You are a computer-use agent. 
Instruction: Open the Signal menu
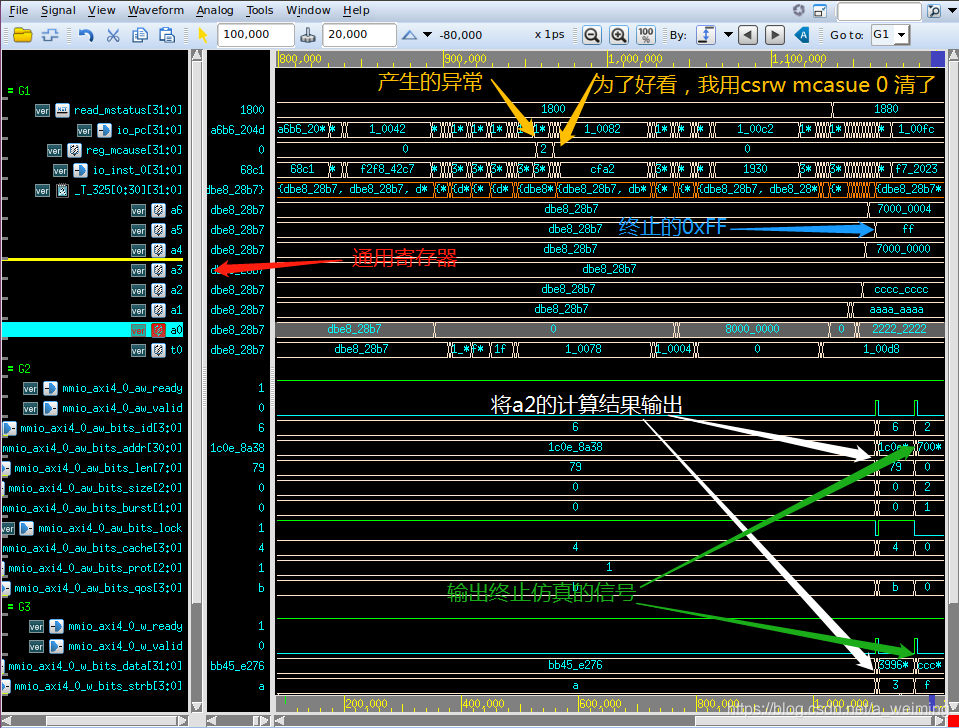pos(58,10)
